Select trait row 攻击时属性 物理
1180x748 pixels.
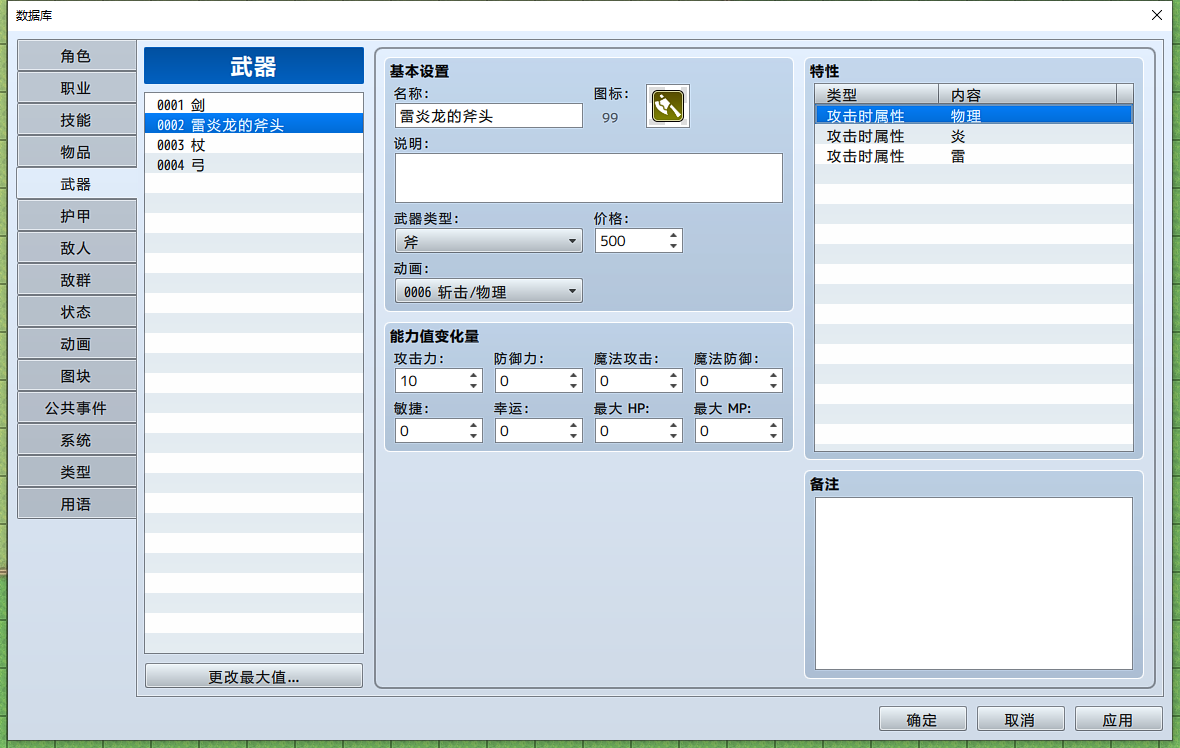974,116
